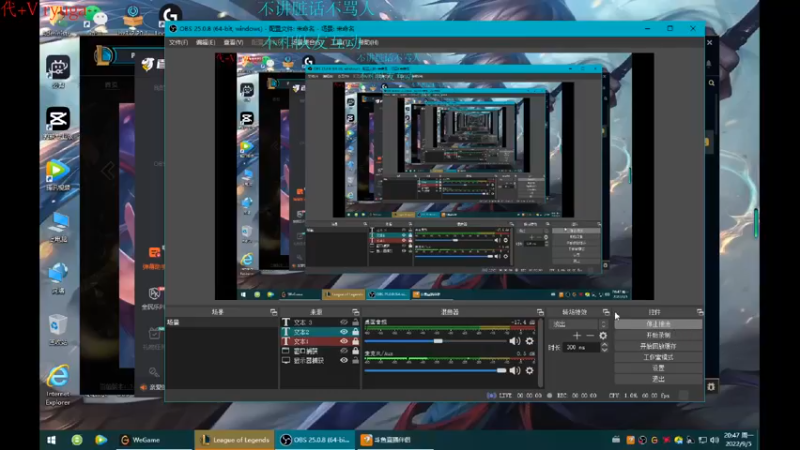Screen dimensions: 800x450
Task: Pop out the 控件 controls dock
Action: click(x=700, y=312)
